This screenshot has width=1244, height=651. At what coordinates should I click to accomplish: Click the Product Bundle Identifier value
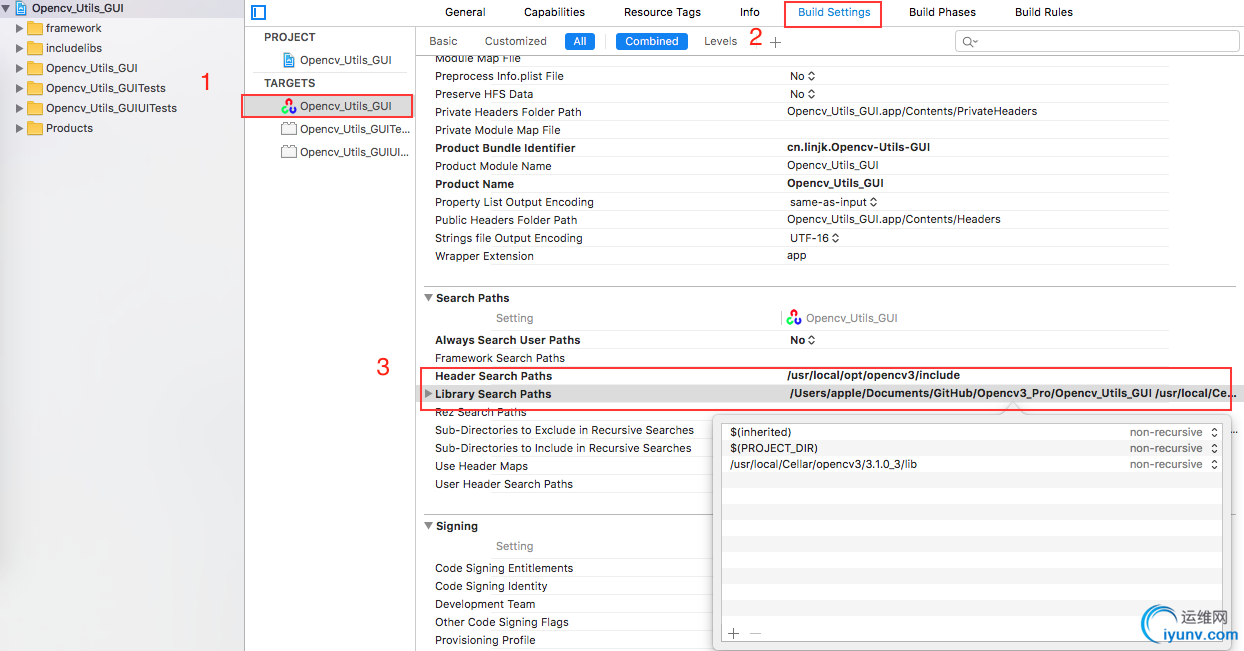(x=858, y=148)
